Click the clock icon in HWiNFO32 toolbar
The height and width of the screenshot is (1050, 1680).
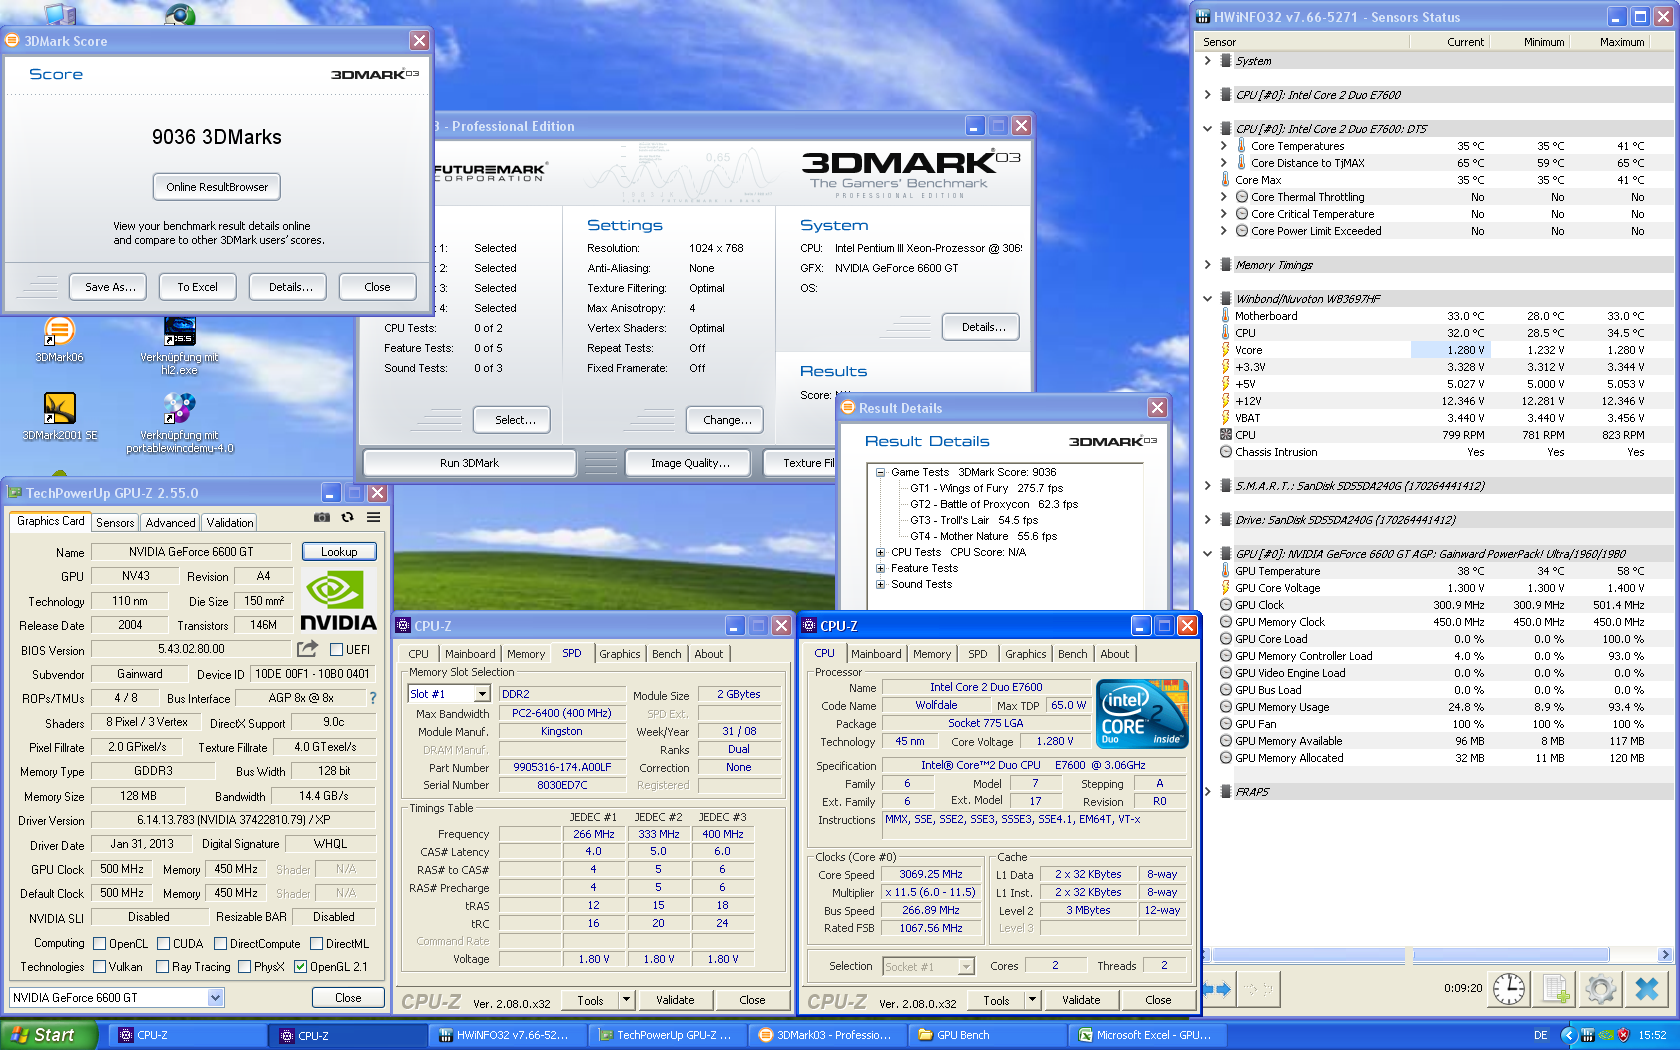pyautogui.click(x=1507, y=988)
